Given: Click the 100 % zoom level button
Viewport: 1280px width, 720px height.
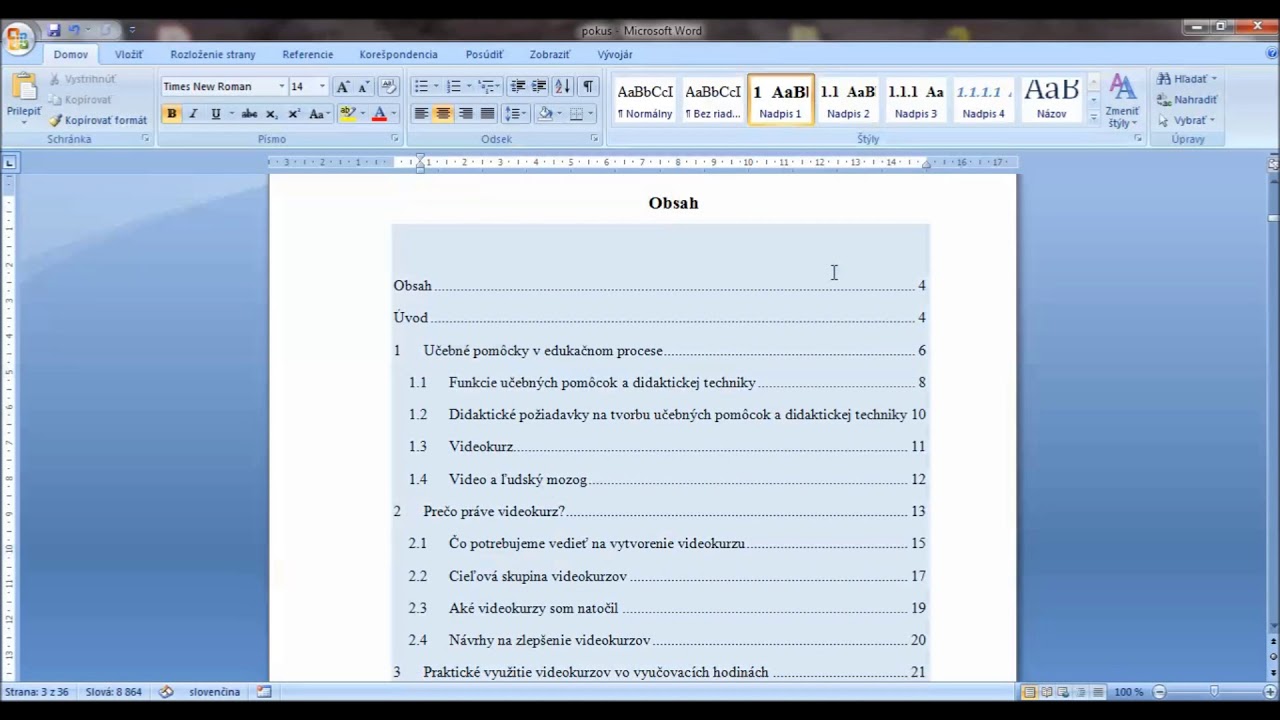Looking at the screenshot, I should point(1128,692).
